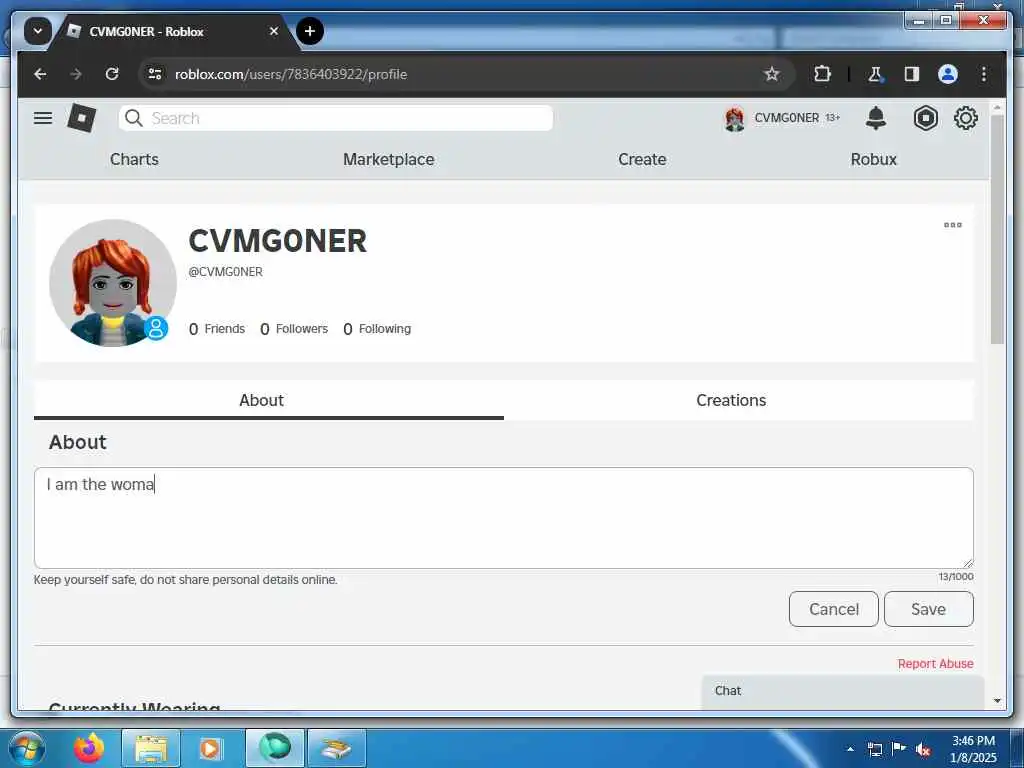Open the Chrome profile avatar menu

coord(948,74)
